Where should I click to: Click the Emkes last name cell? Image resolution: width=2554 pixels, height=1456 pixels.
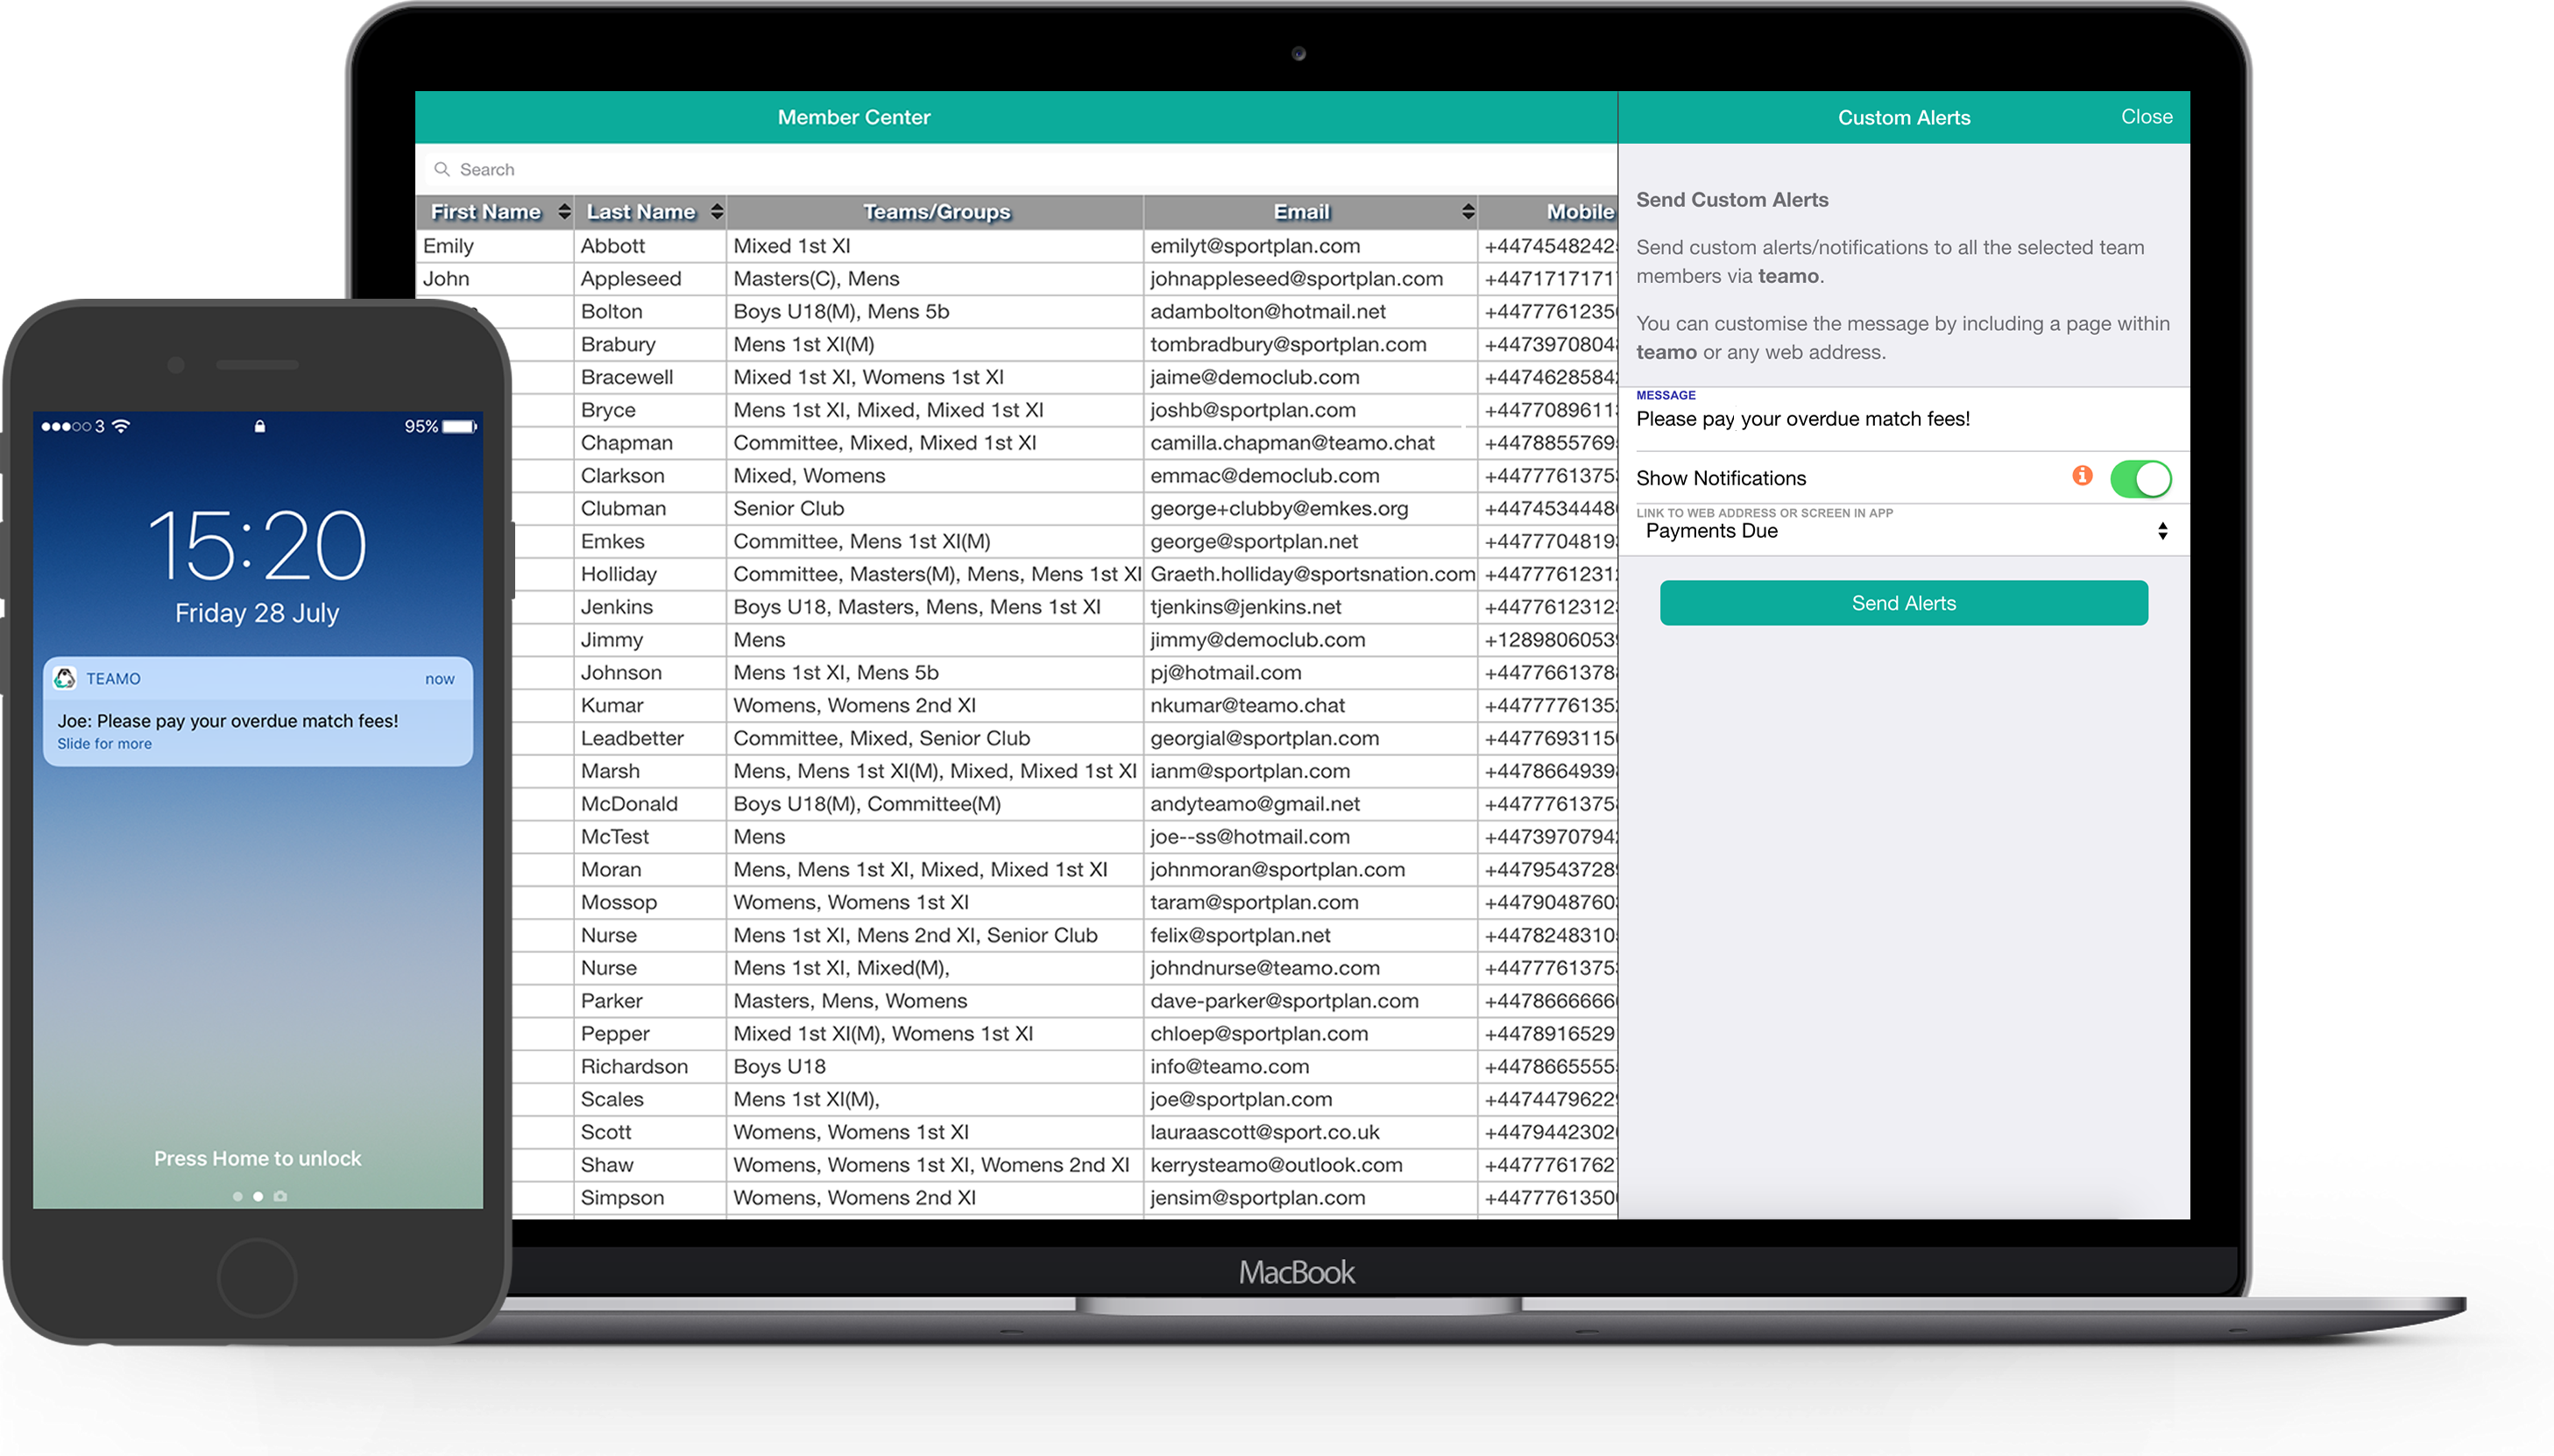[x=650, y=541]
